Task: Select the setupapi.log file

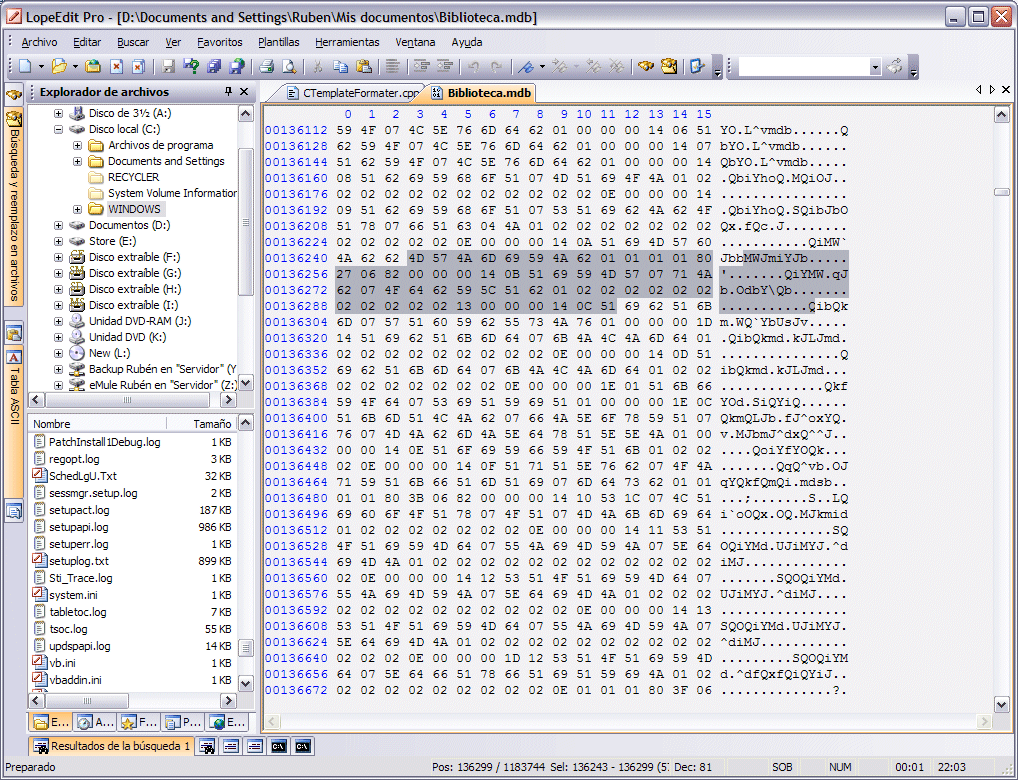Action: [79, 527]
